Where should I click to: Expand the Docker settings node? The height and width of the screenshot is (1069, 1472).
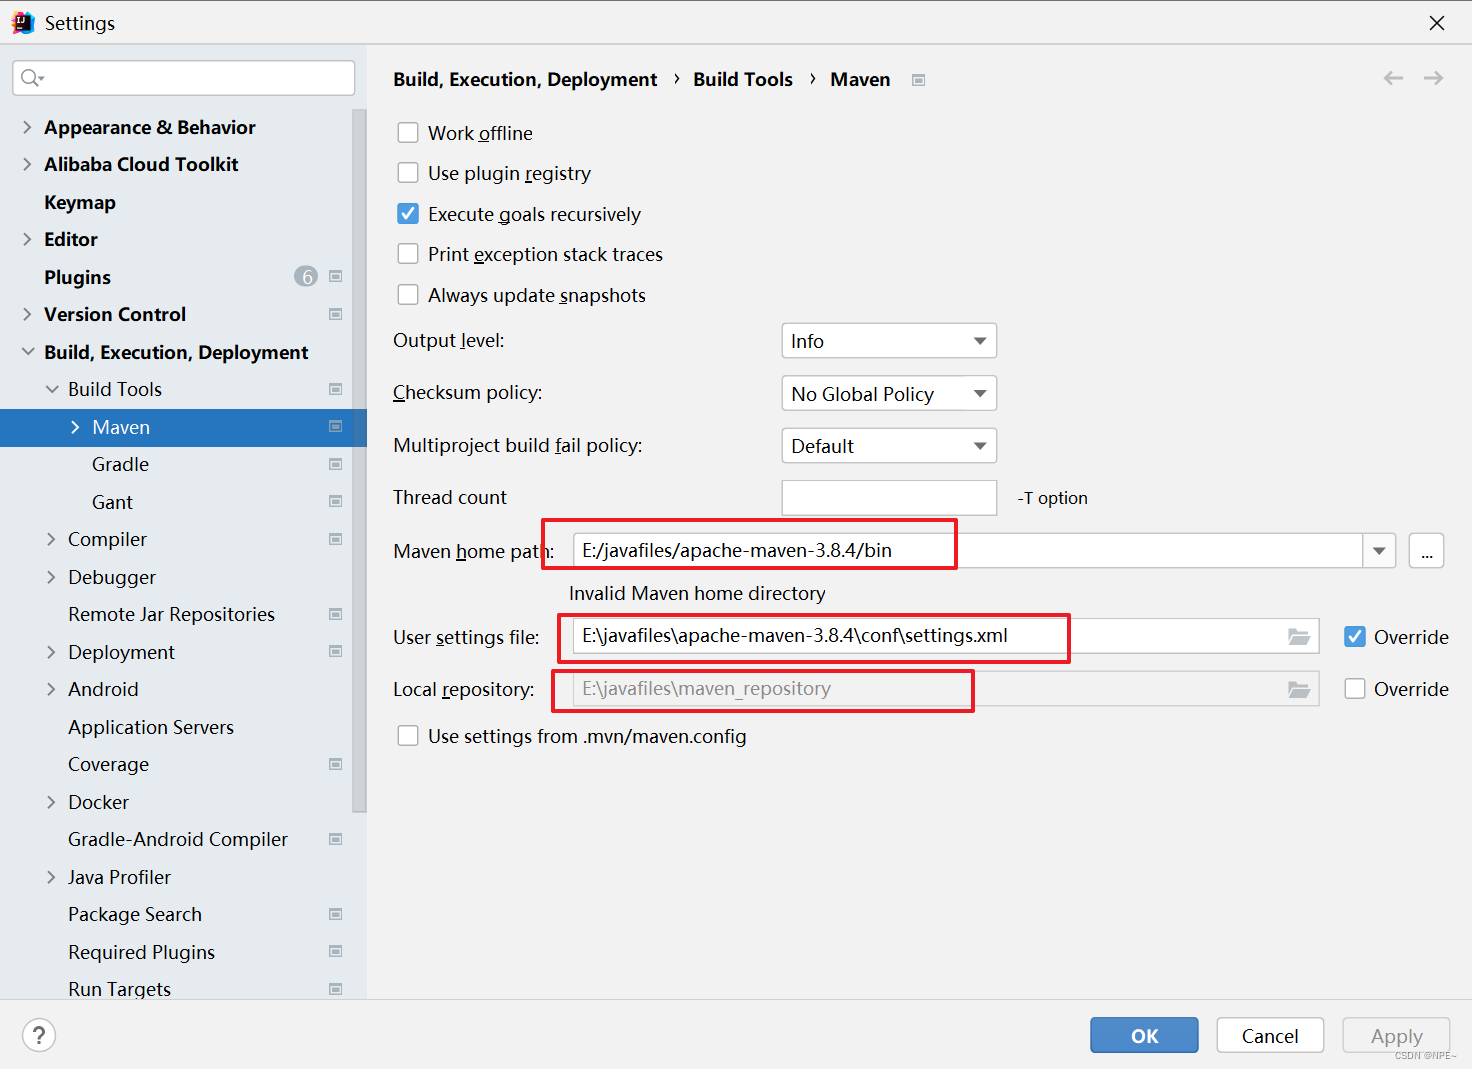tap(51, 802)
